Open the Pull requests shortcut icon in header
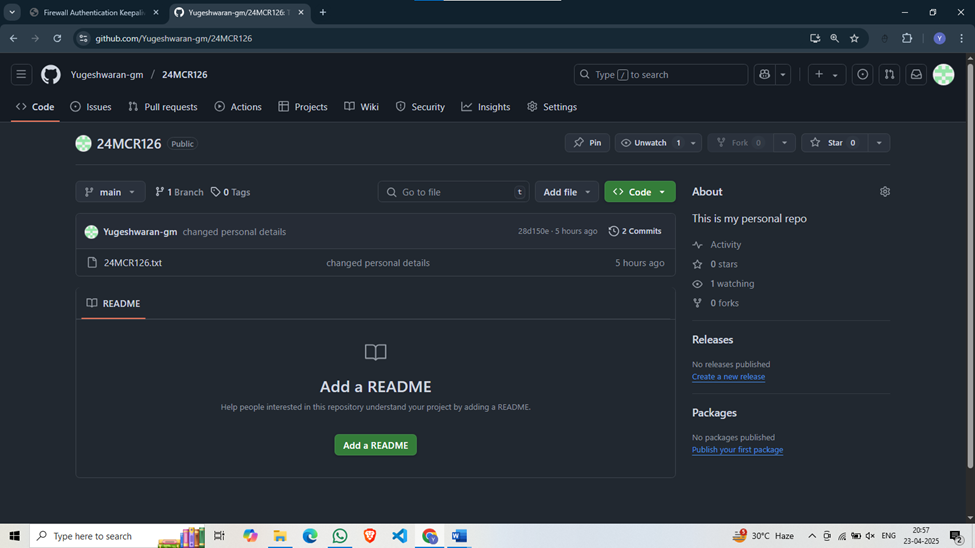The height and width of the screenshot is (548, 975). pyautogui.click(x=889, y=75)
